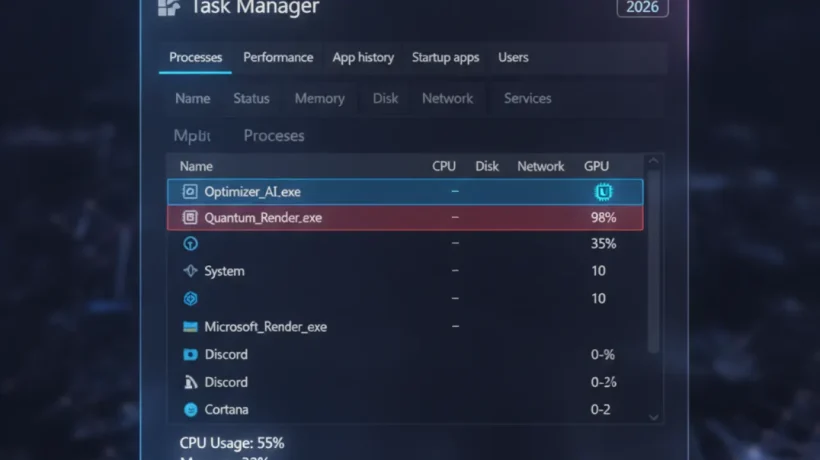Click the unnamed process icon with 35% GPU

point(190,244)
